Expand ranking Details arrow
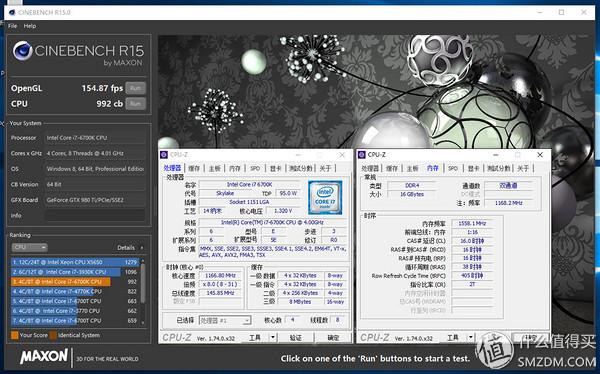Image resolution: width=600 pixels, height=374 pixels. point(142,248)
